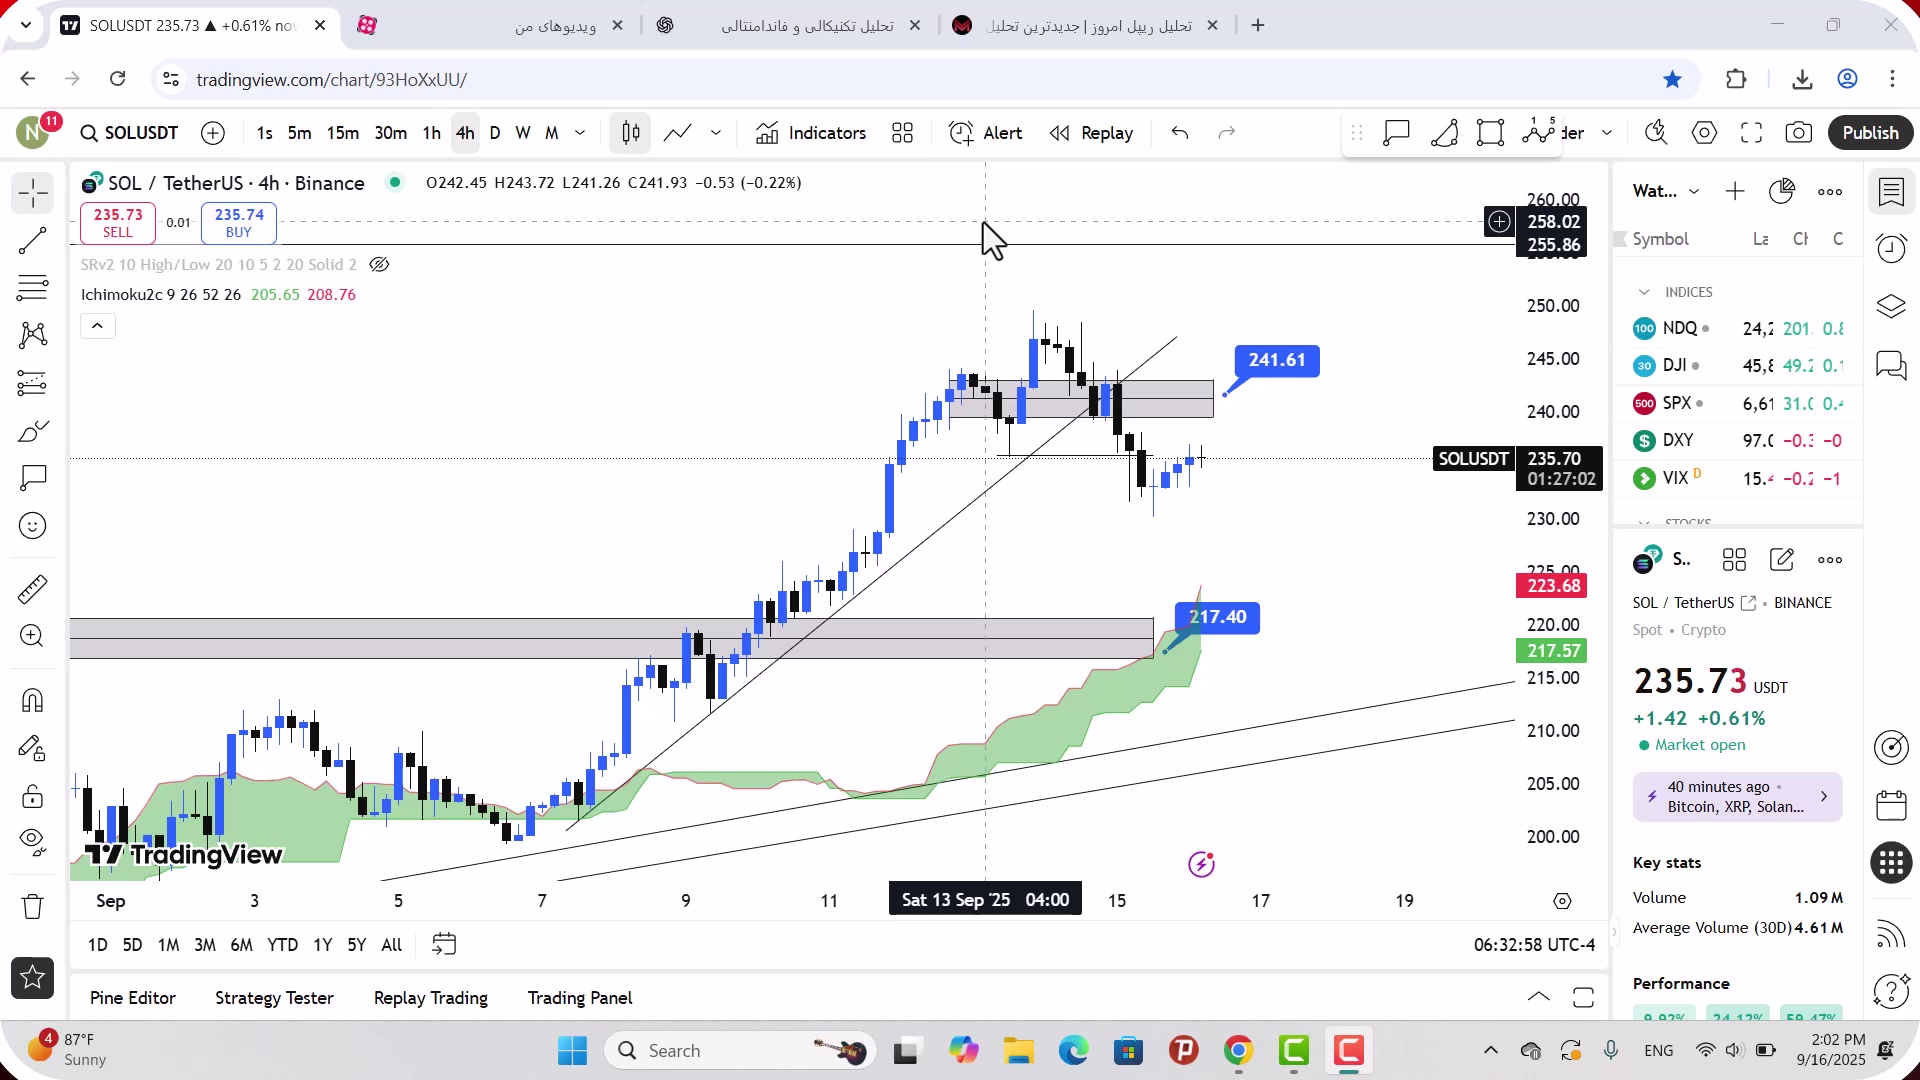Open the Fibonacci tools in left toolbar
The height and width of the screenshot is (1080, 1920).
tap(33, 288)
